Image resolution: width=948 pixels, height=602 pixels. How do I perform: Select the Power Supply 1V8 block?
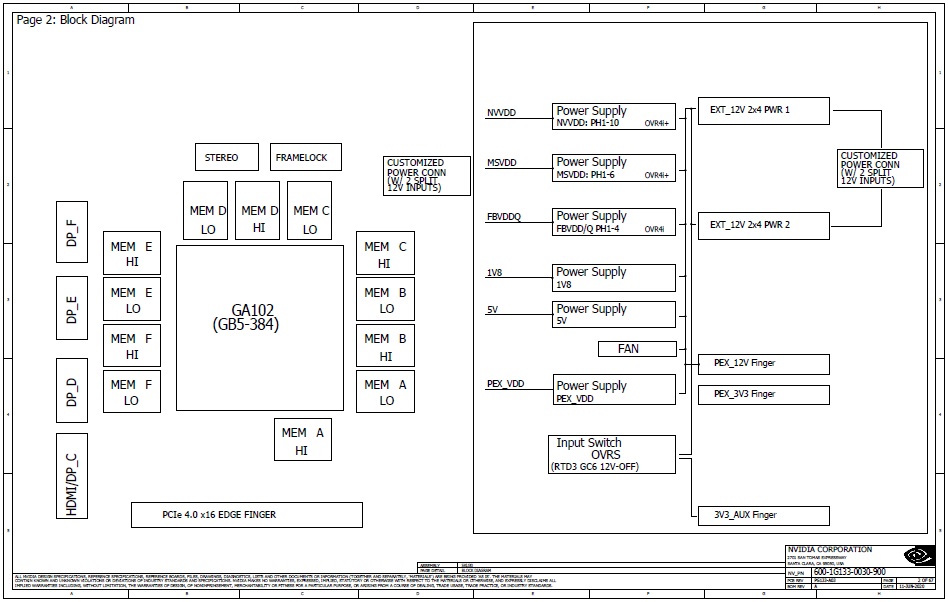[x=614, y=278]
